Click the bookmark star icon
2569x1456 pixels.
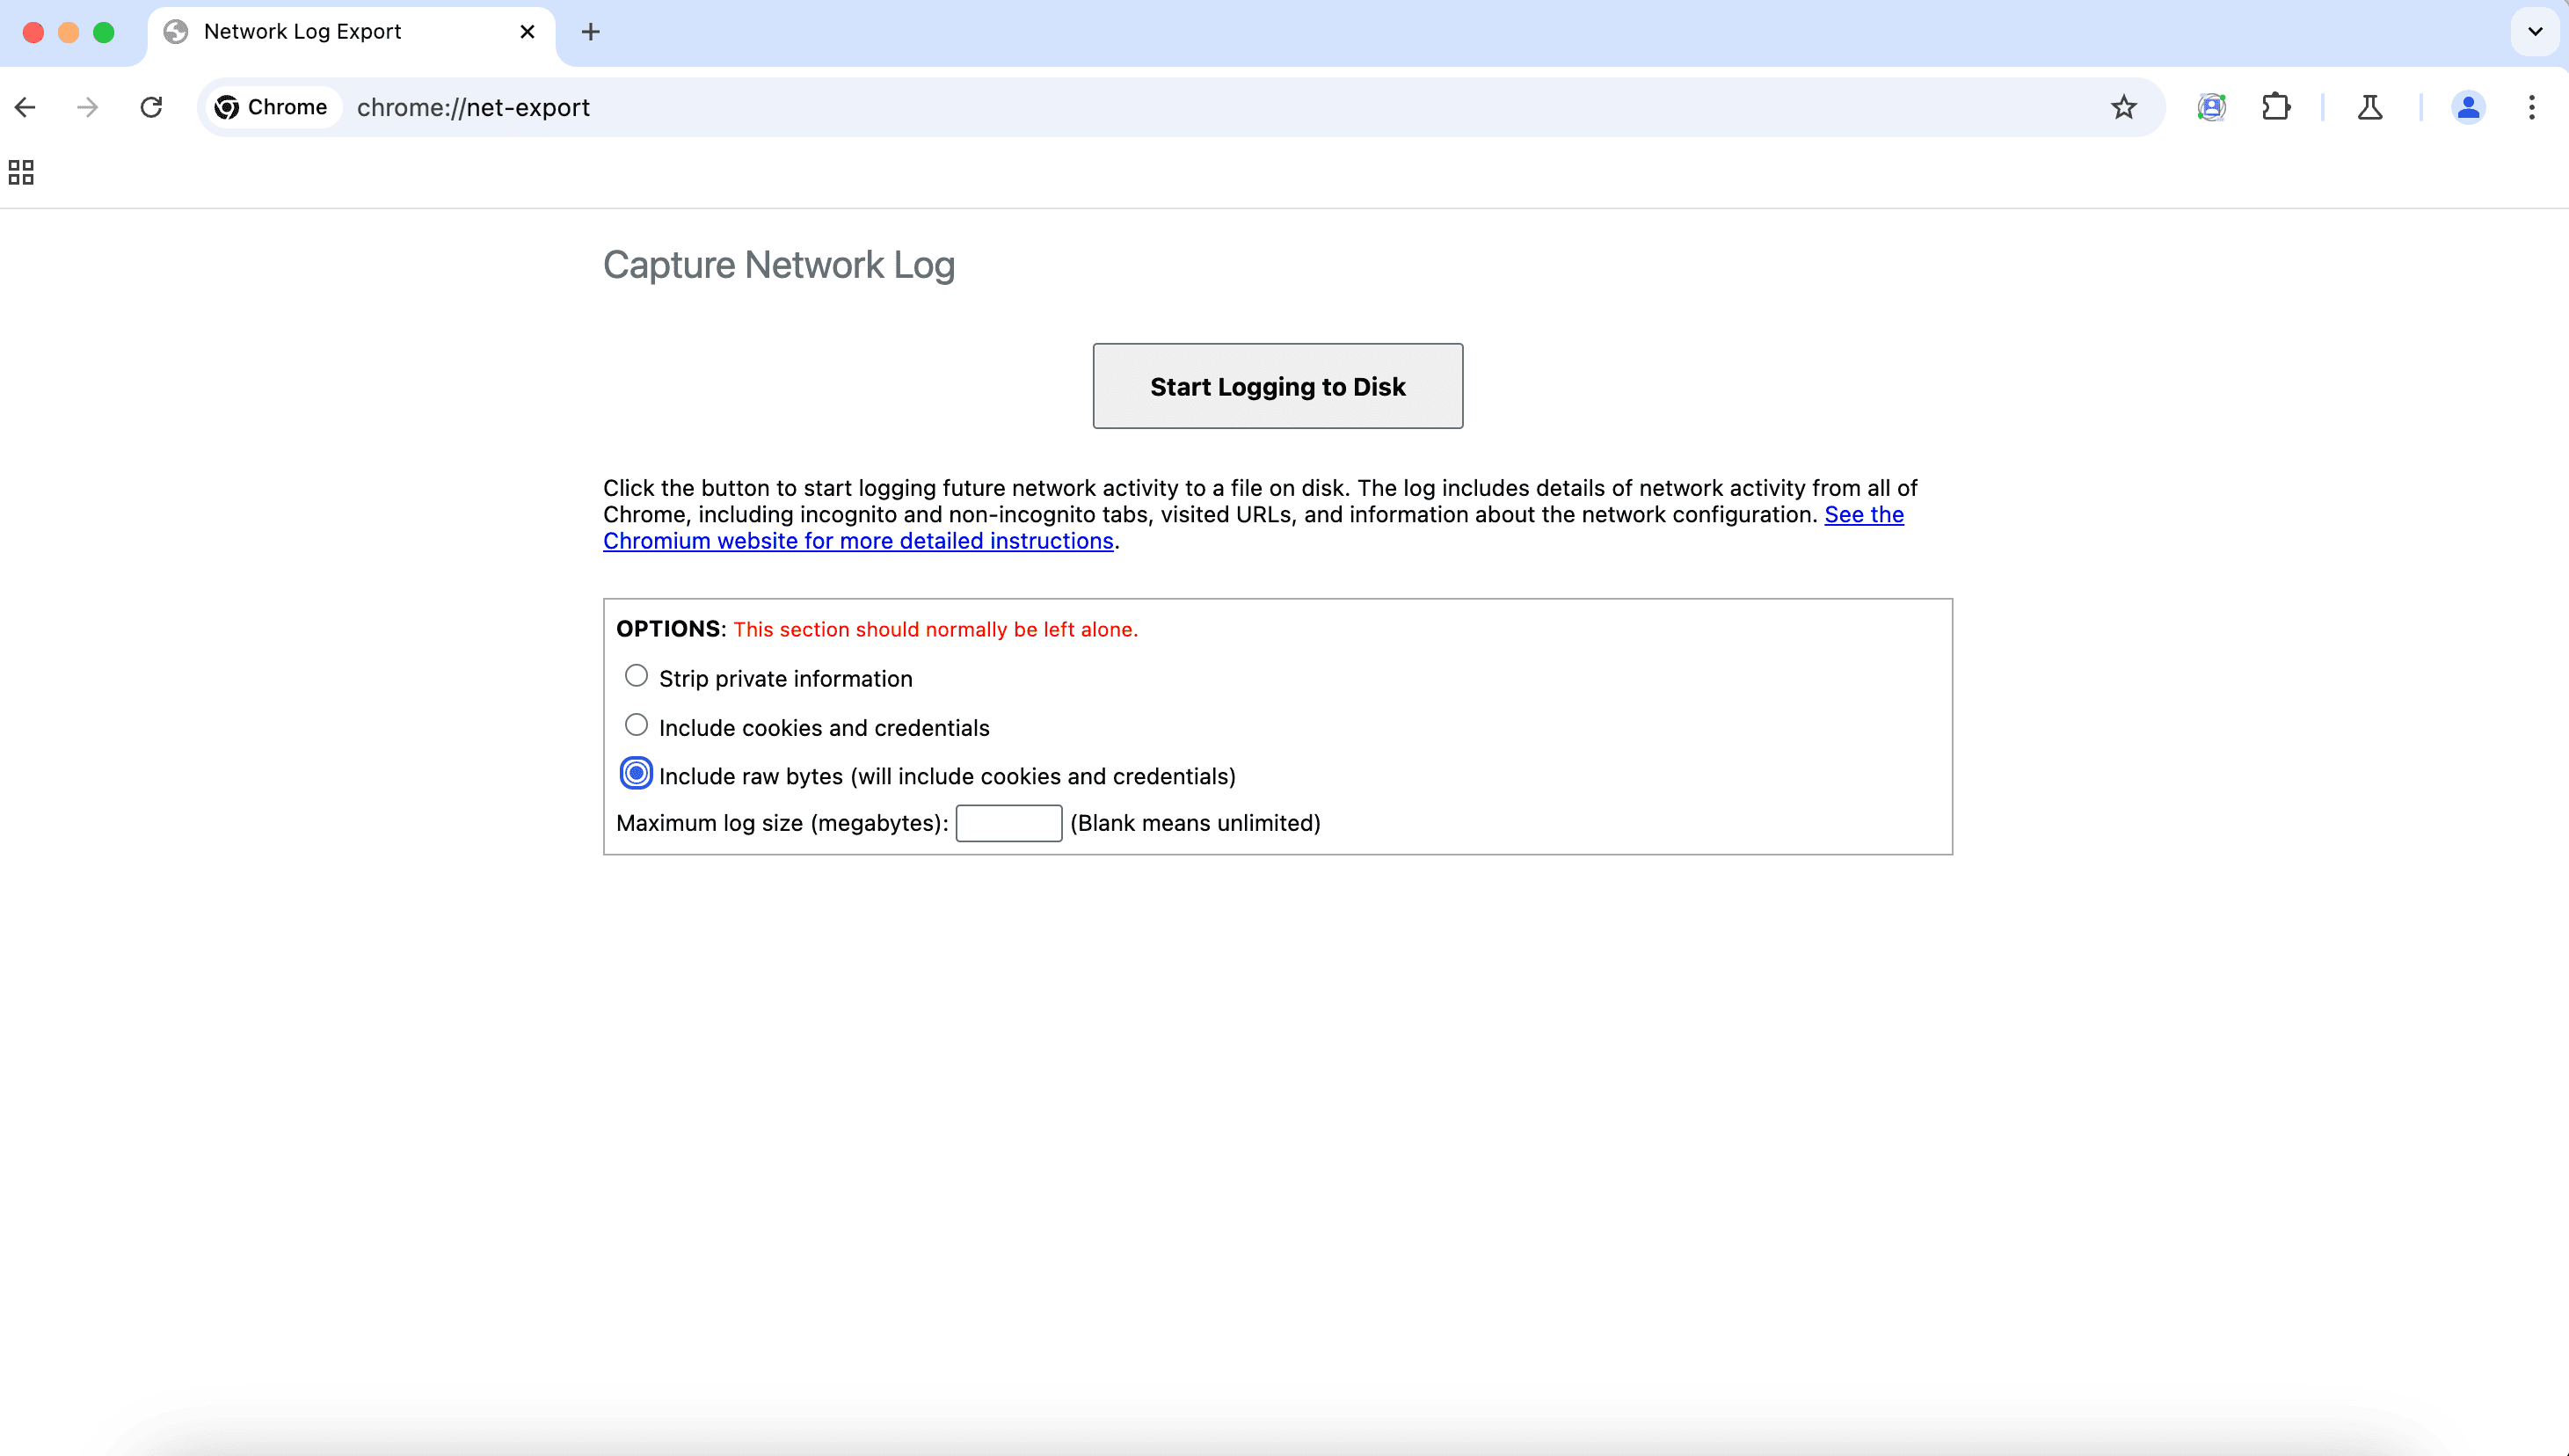pyautogui.click(x=2126, y=107)
